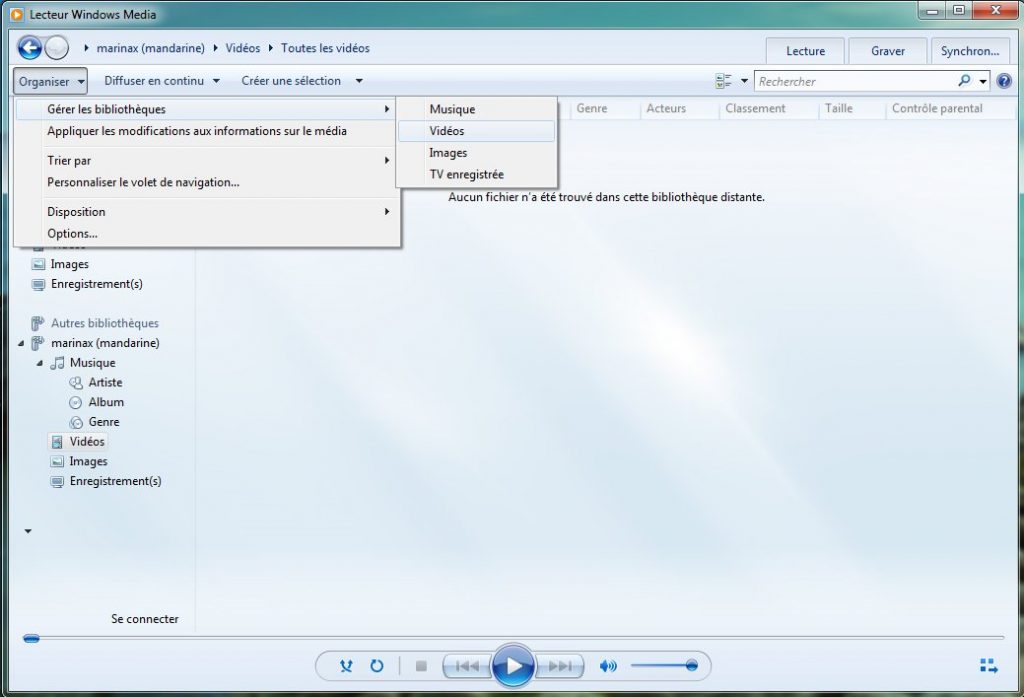Click the volume slider handle
The image size is (1024, 697).
[x=692, y=666]
